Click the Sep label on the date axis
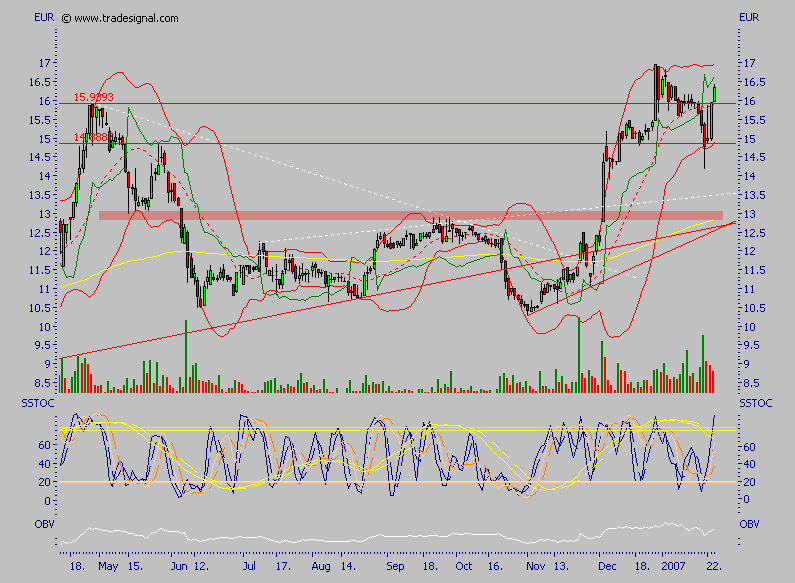 395,565
